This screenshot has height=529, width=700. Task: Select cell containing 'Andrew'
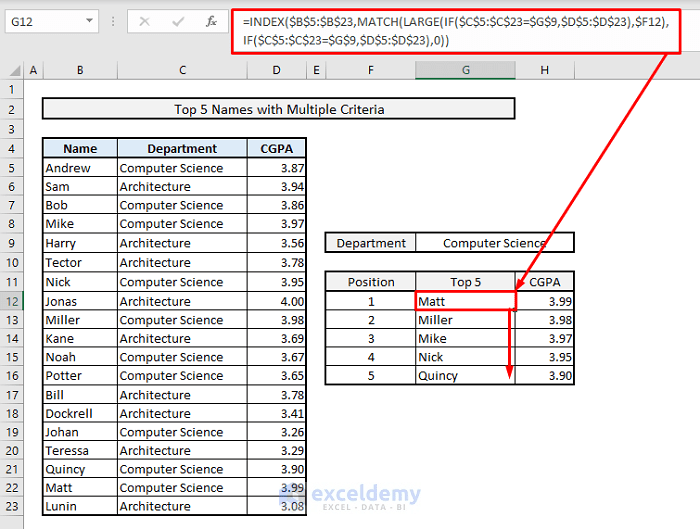80,168
